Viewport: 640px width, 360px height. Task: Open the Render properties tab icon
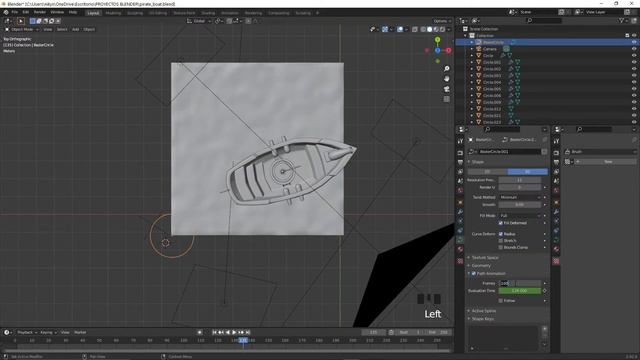460,153
